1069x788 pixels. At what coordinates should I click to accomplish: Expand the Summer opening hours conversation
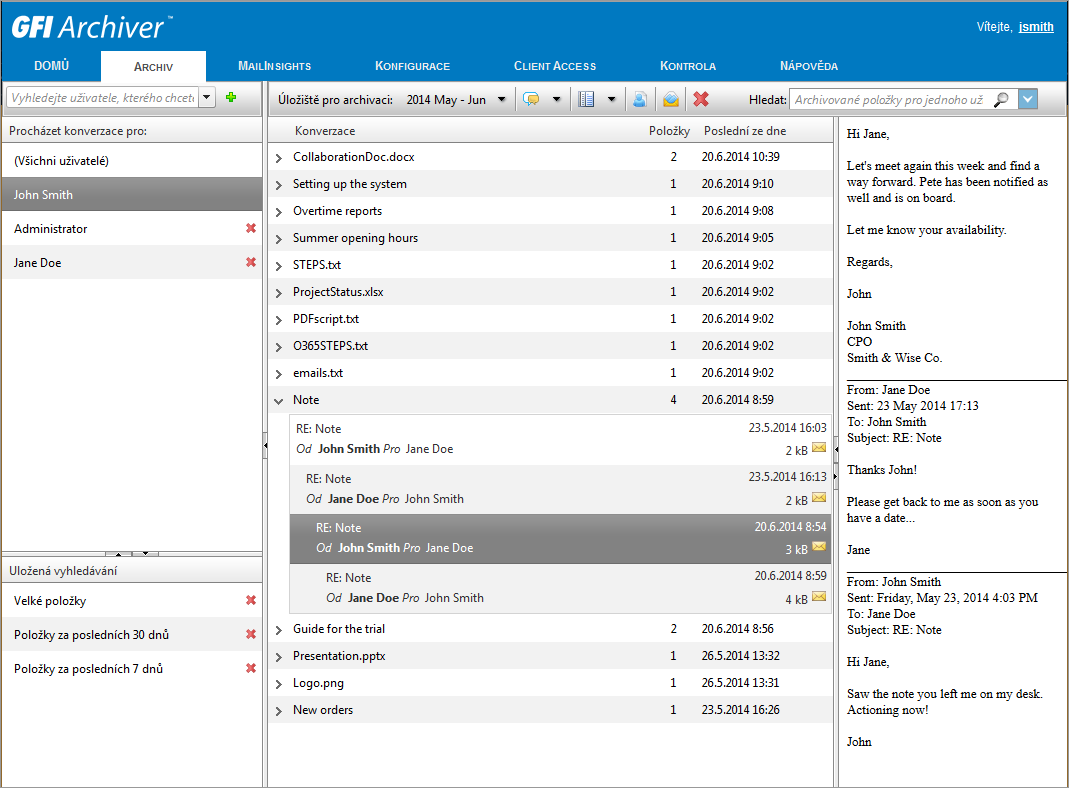279,239
